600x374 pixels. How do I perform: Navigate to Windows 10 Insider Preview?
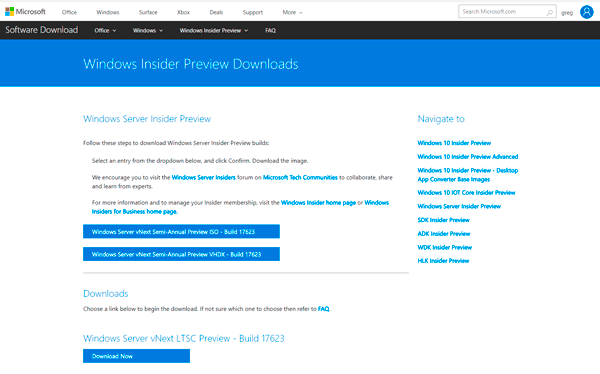click(x=454, y=143)
